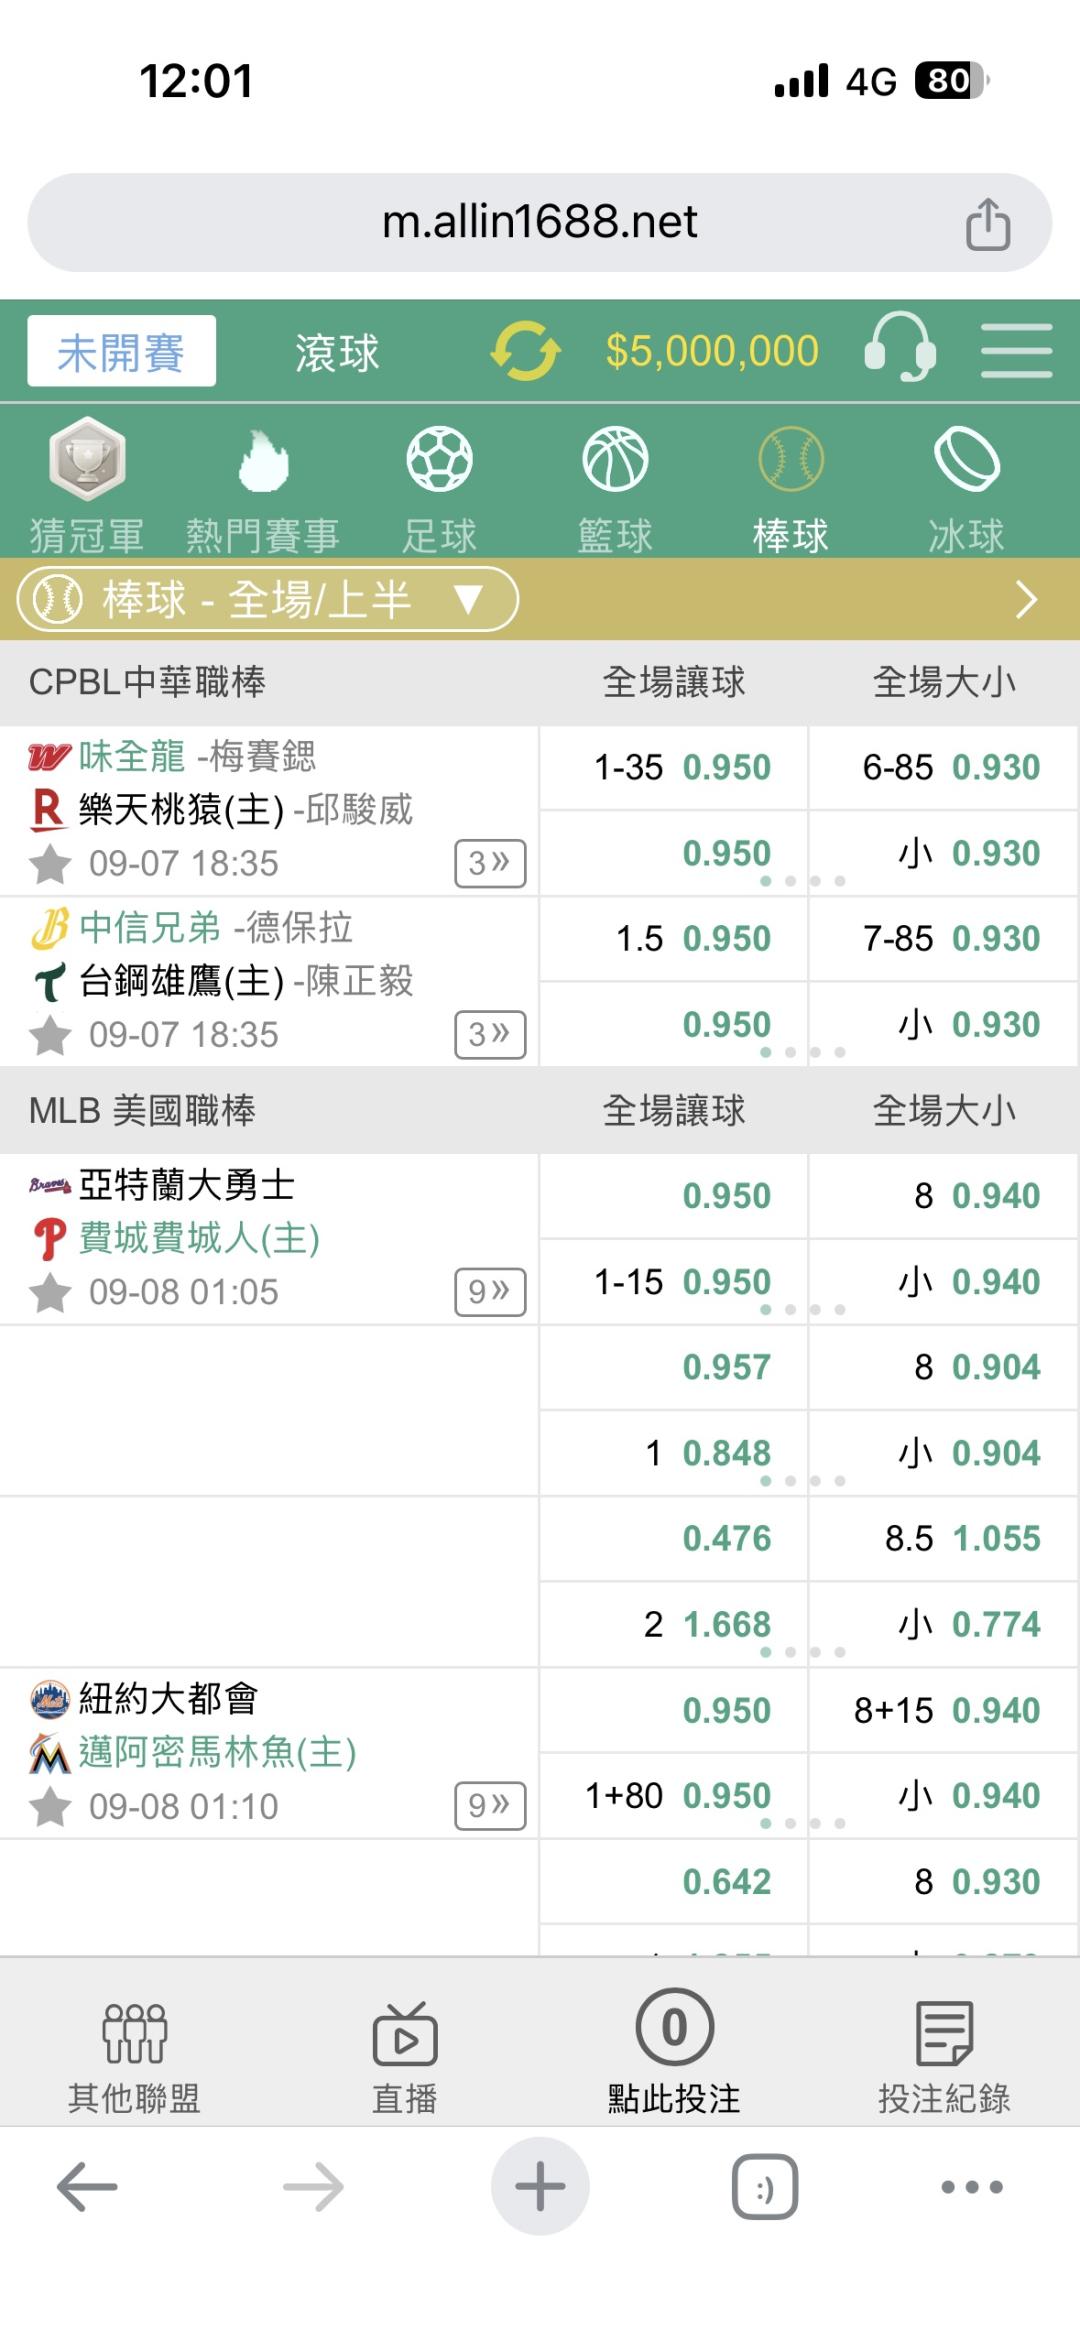Open 猜冠軍 trophy icon
1080x2341 pixels.
(88, 459)
